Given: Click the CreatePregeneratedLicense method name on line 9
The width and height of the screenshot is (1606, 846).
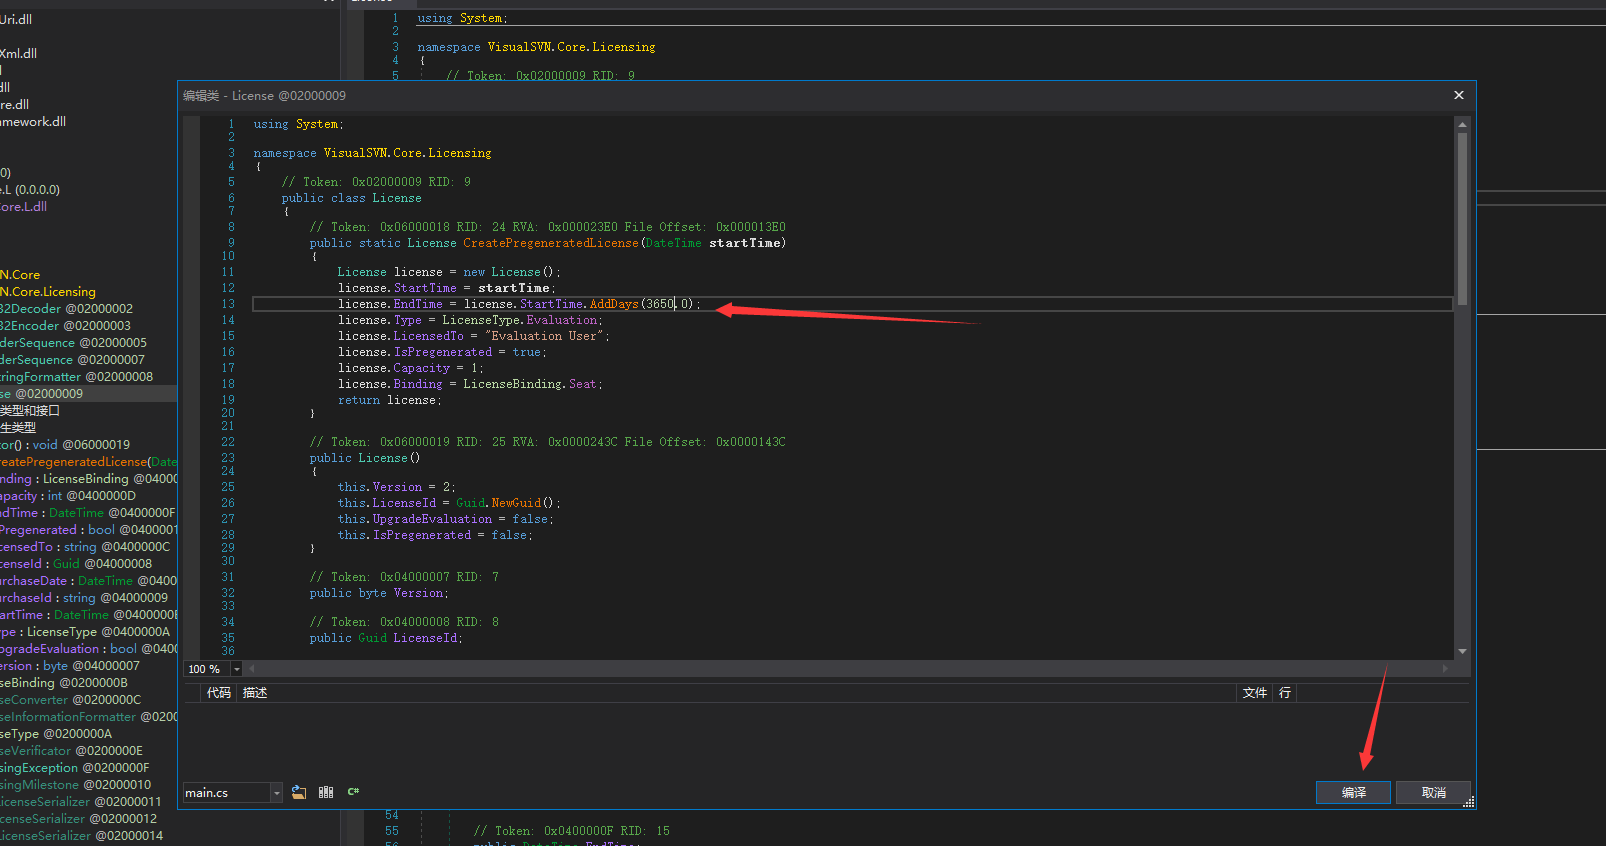Looking at the screenshot, I should (x=550, y=243).
